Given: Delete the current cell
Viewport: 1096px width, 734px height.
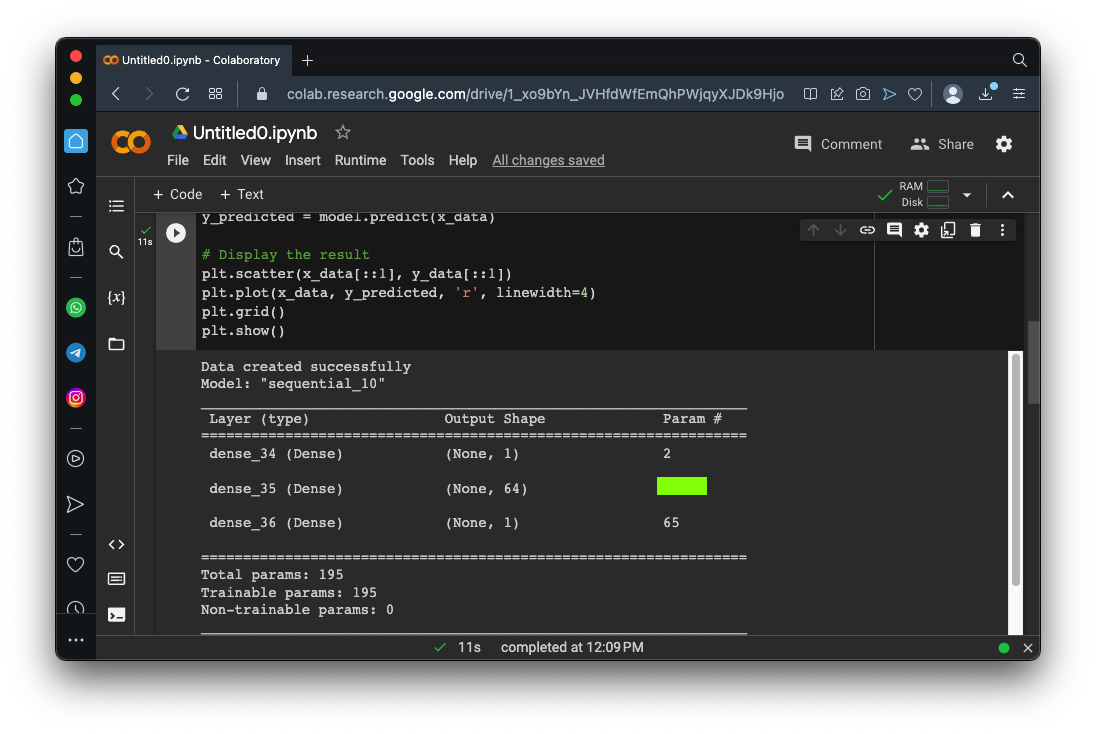Looking at the screenshot, I should pos(975,230).
